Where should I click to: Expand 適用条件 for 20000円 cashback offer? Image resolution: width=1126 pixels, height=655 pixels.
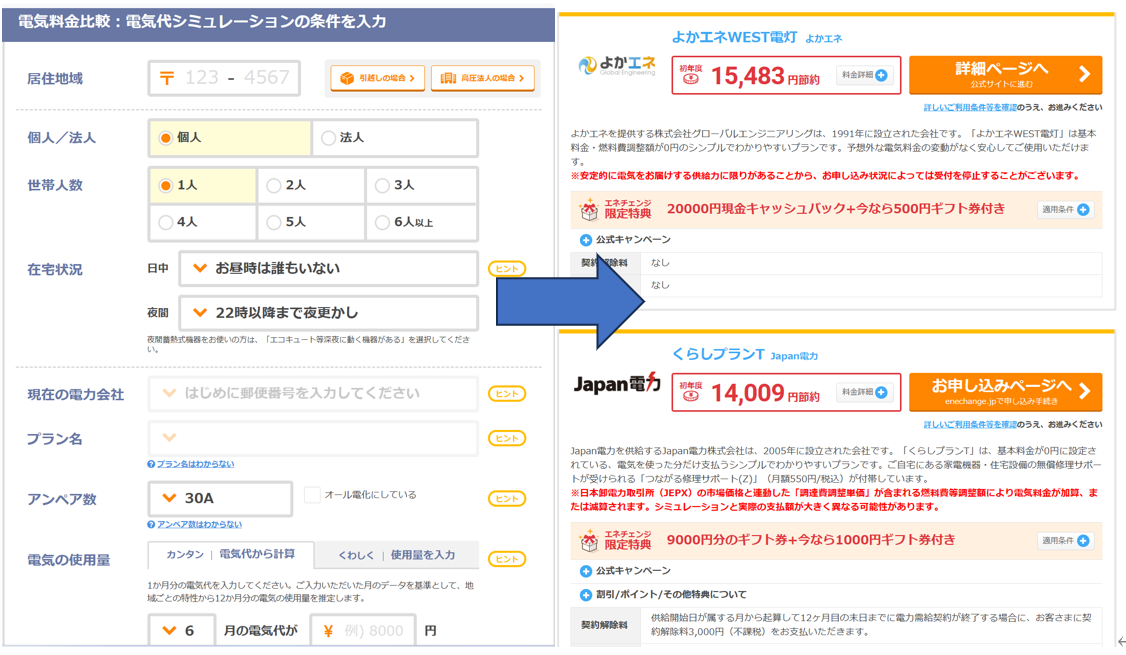click(1066, 210)
